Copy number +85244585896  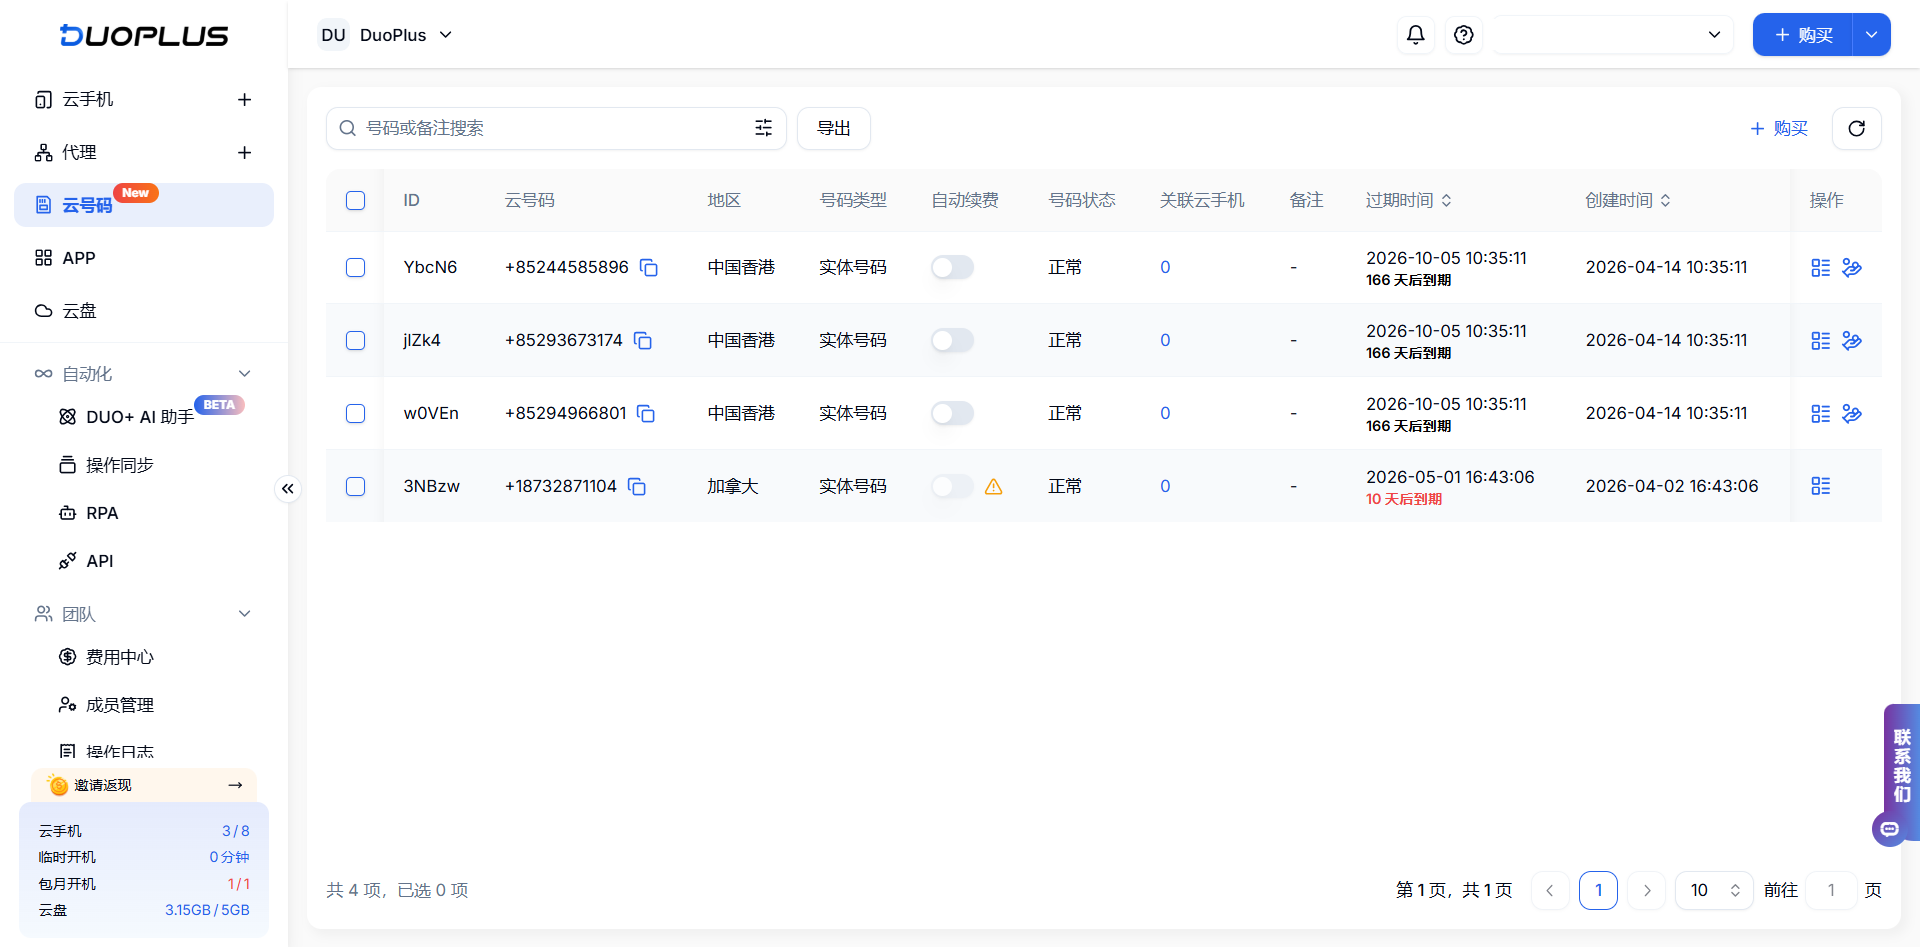click(649, 267)
